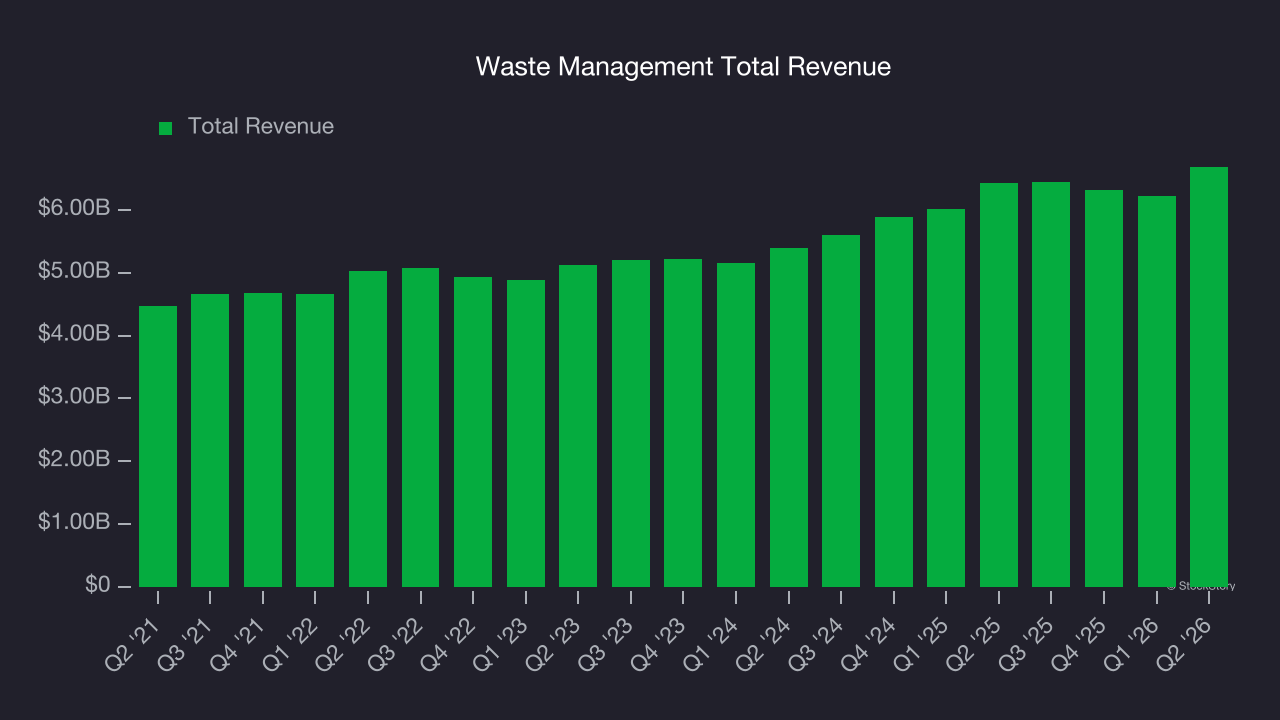The height and width of the screenshot is (720, 1280).
Task: Select the Q4 '21 revenue bar
Action: pyautogui.click(x=263, y=440)
